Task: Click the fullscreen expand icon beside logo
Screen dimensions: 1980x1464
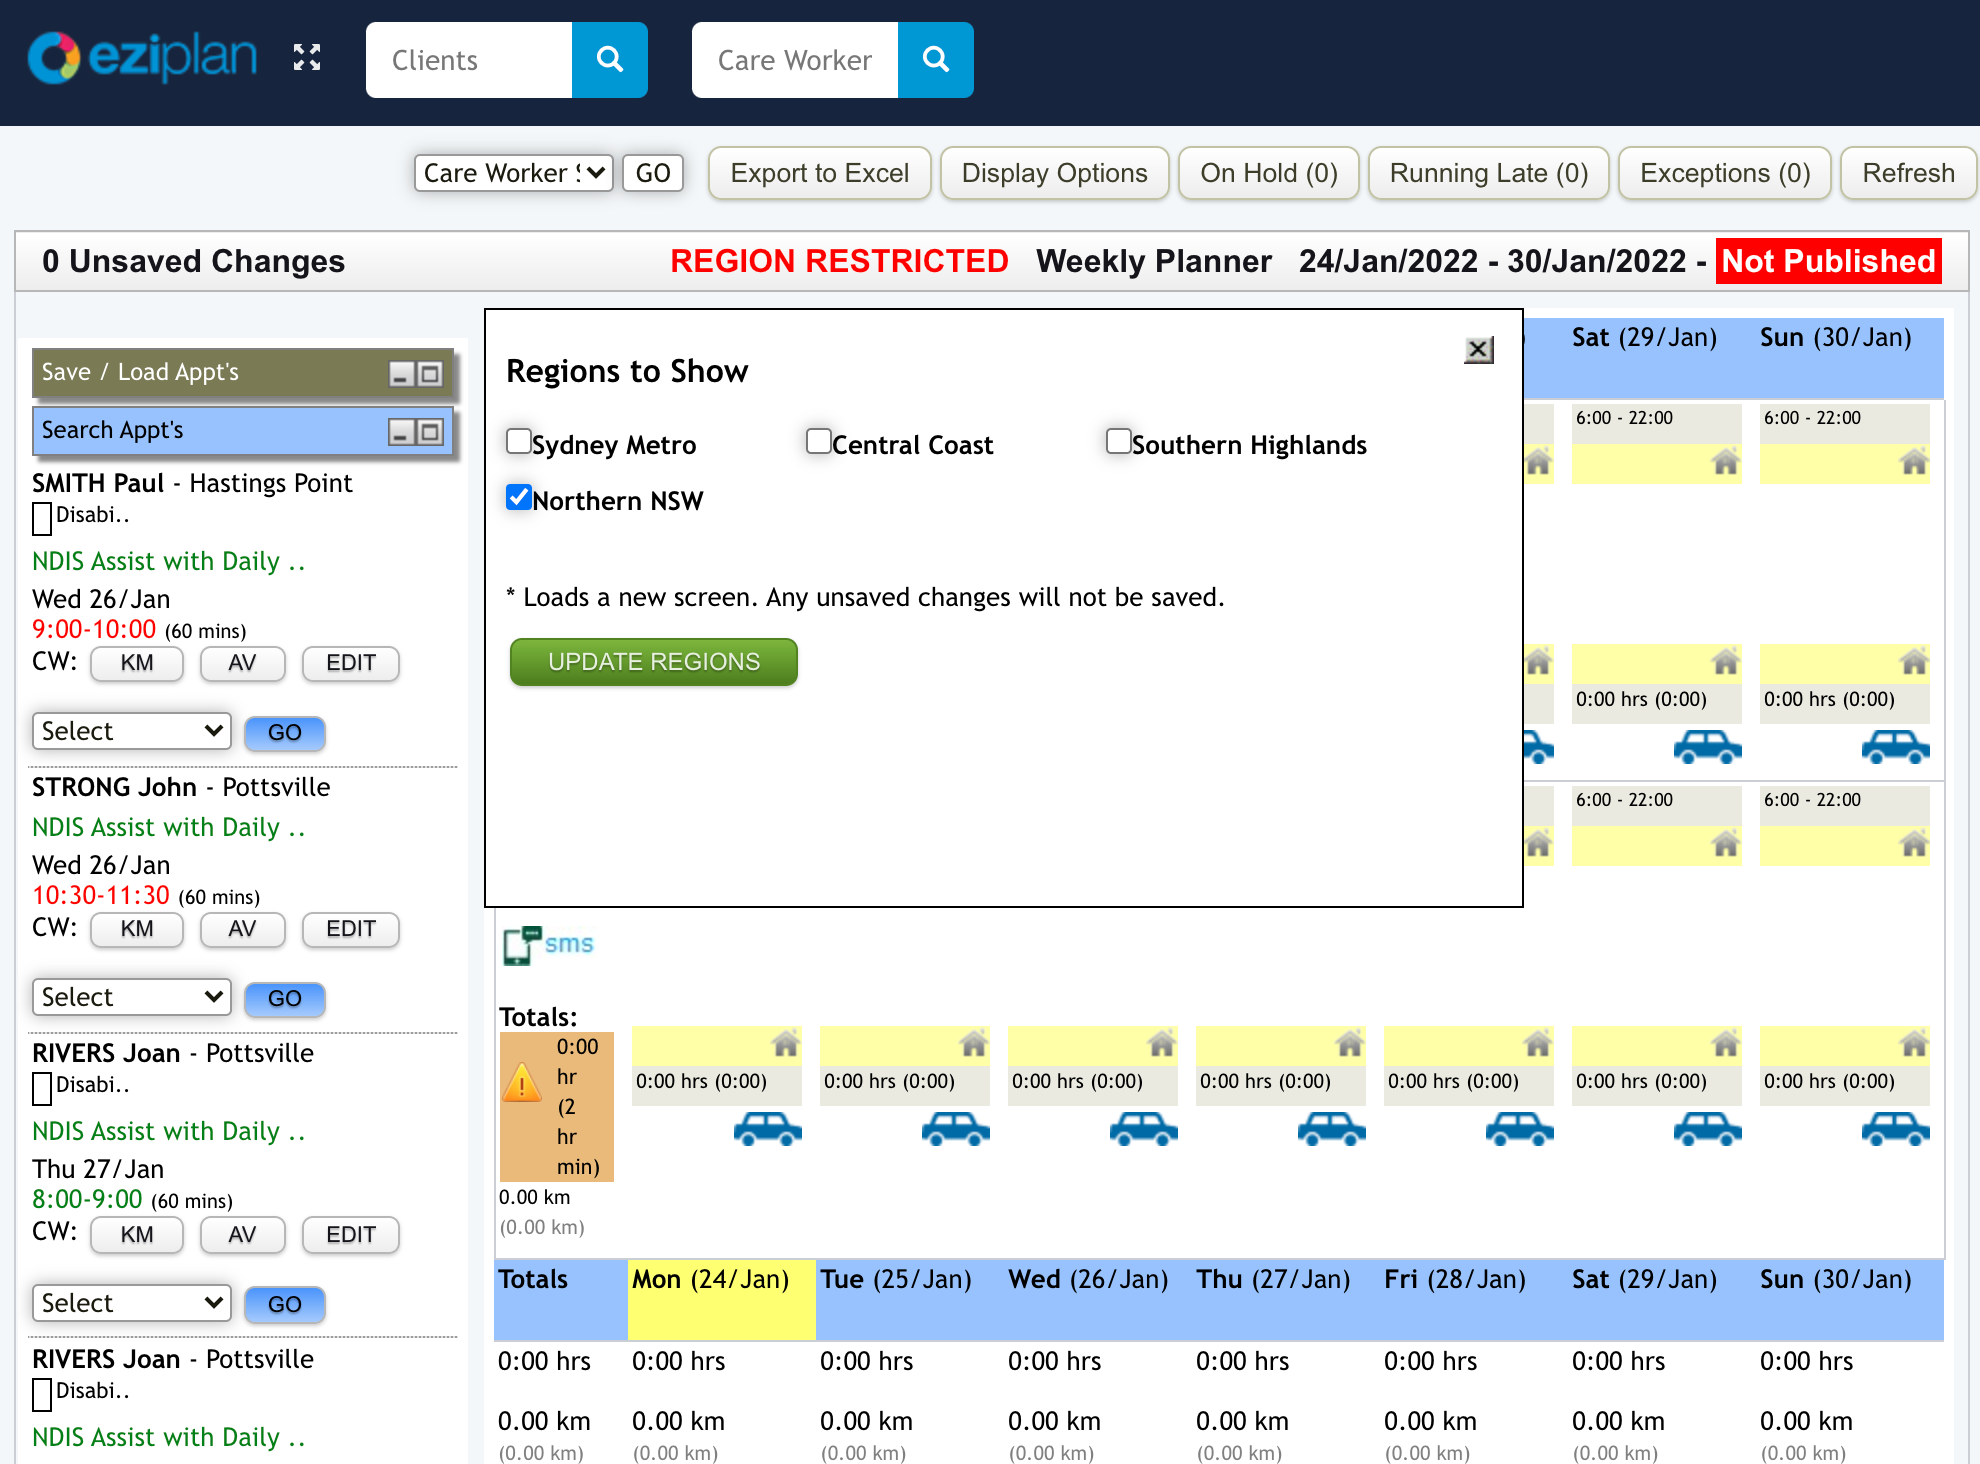Action: click(x=307, y=58)
